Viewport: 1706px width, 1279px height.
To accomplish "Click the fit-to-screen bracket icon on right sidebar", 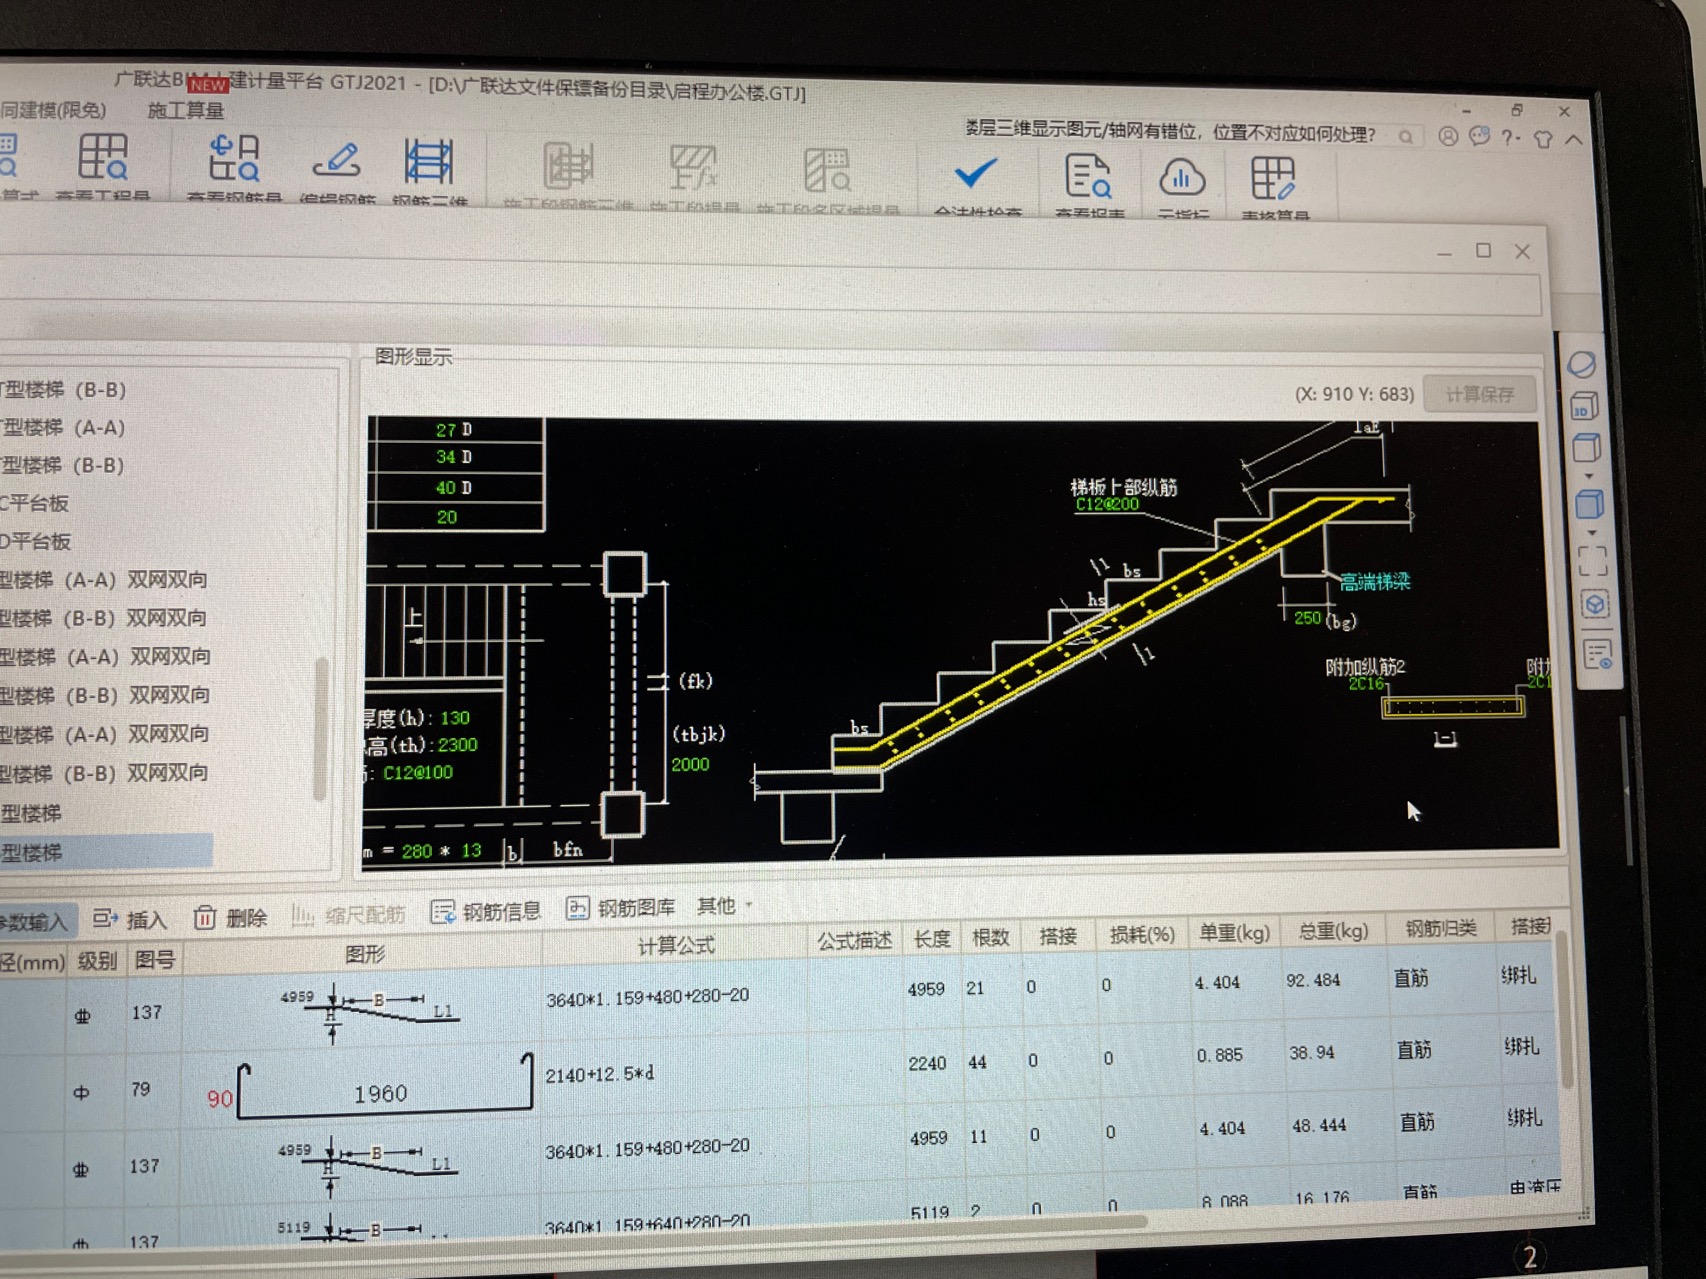I will pyautogui.click(x=1592, y=560).
